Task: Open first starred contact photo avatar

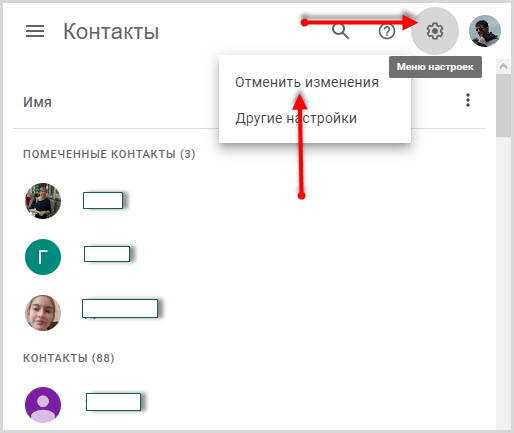Action: click(43, 201)
